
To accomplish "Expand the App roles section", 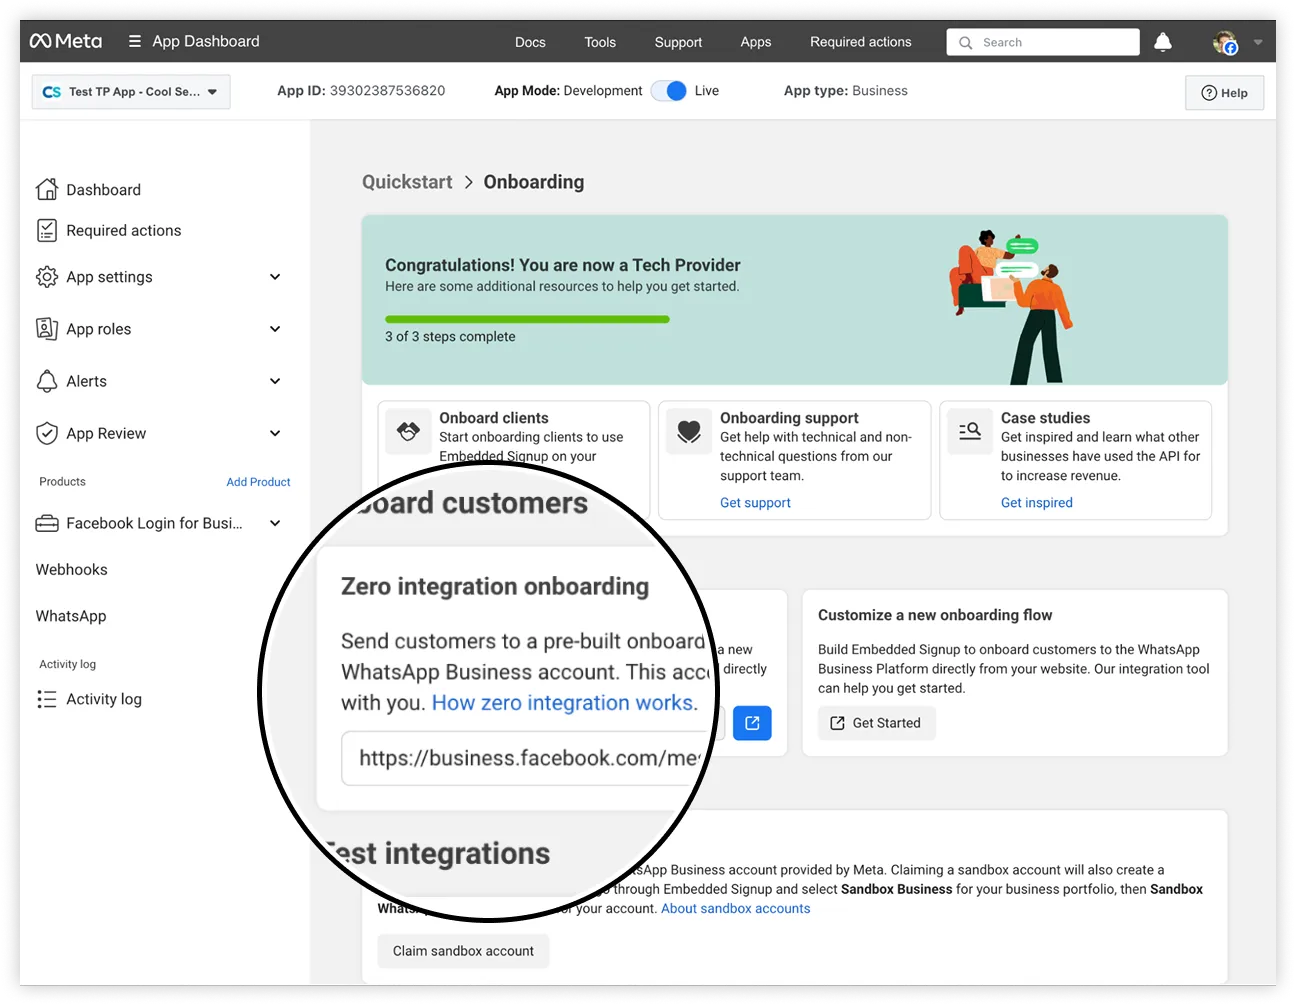I will (275, 329).
